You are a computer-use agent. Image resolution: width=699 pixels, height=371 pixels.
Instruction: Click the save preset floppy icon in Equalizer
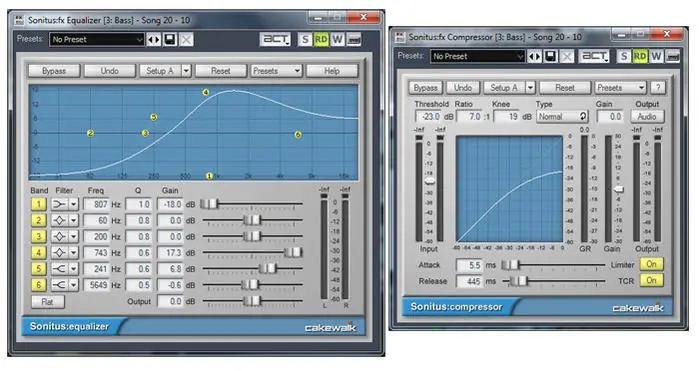tap(170, 40)
